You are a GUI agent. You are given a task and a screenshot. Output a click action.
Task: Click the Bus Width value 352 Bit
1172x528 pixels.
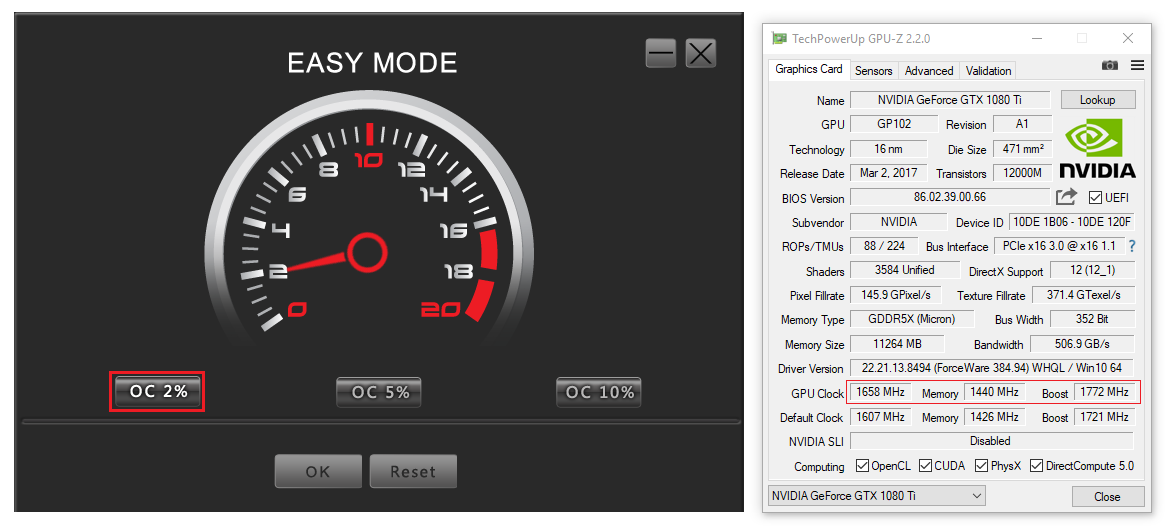click(1092, 319)
